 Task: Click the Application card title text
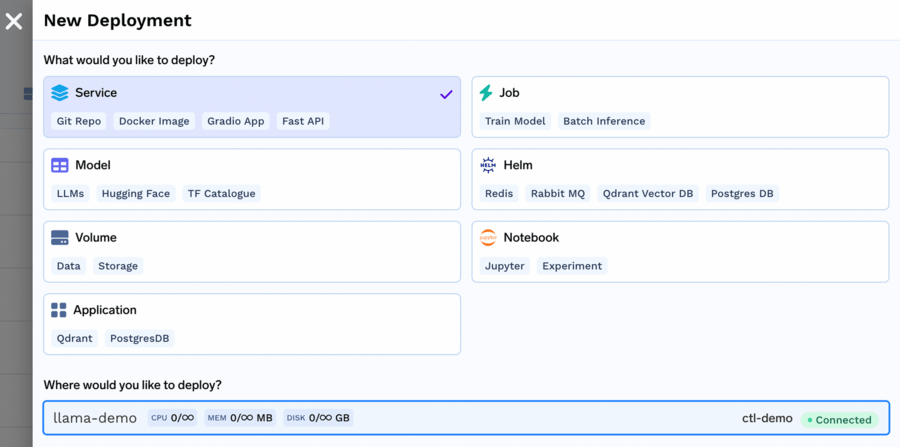pyautogui.click(x=105, y=310)
